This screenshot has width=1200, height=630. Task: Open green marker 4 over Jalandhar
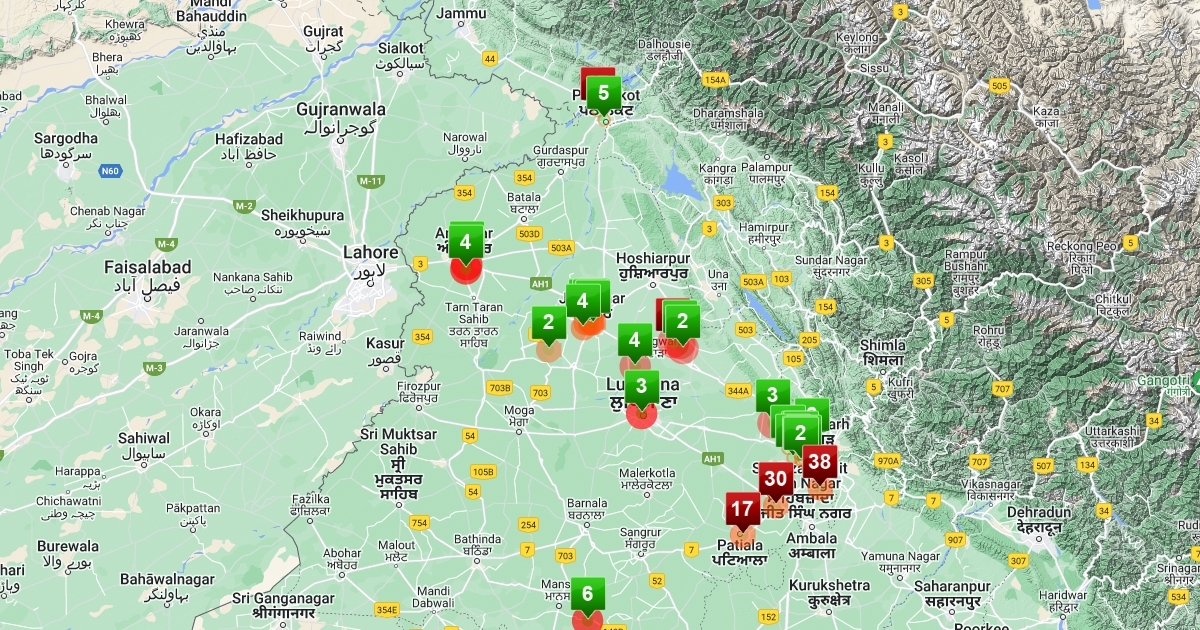(x=582, y=301)
